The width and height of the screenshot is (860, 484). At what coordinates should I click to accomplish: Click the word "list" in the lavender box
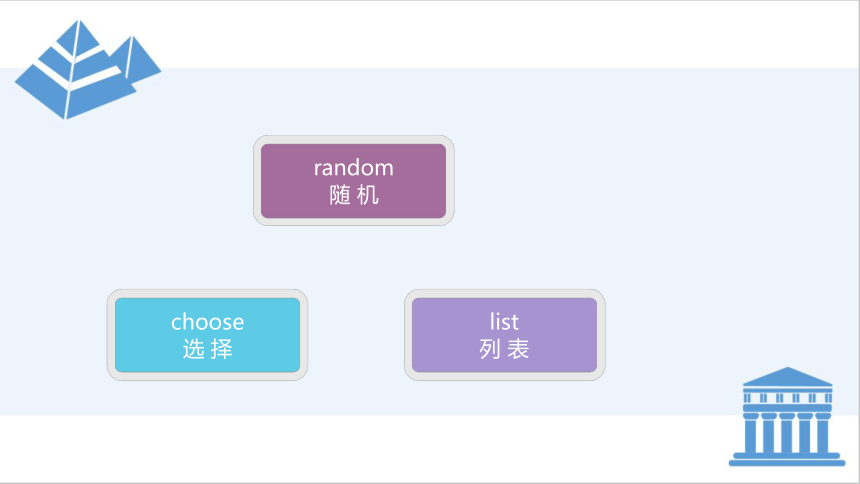coord(504,322)
